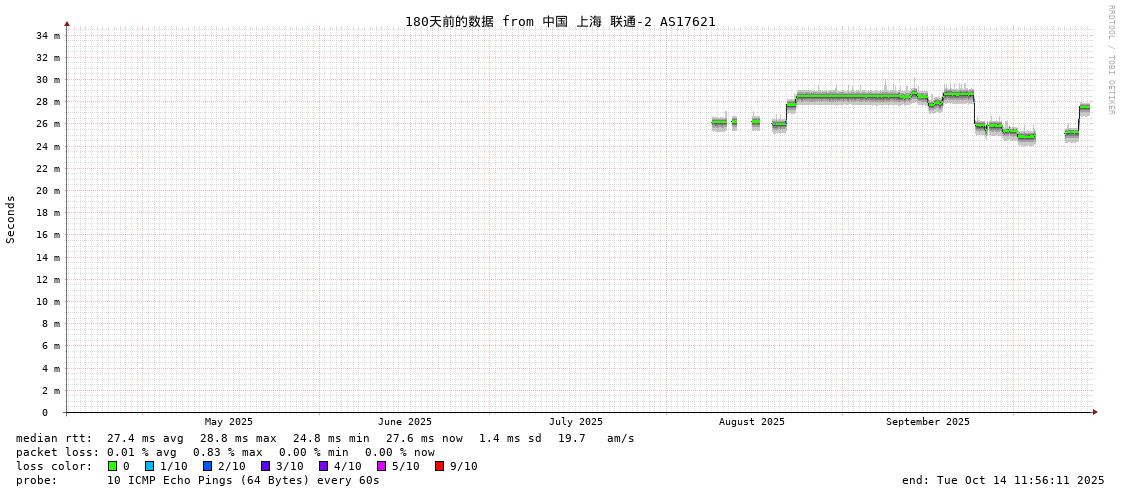Click the purple 3/10 loss color swatch

pos(266,466)
